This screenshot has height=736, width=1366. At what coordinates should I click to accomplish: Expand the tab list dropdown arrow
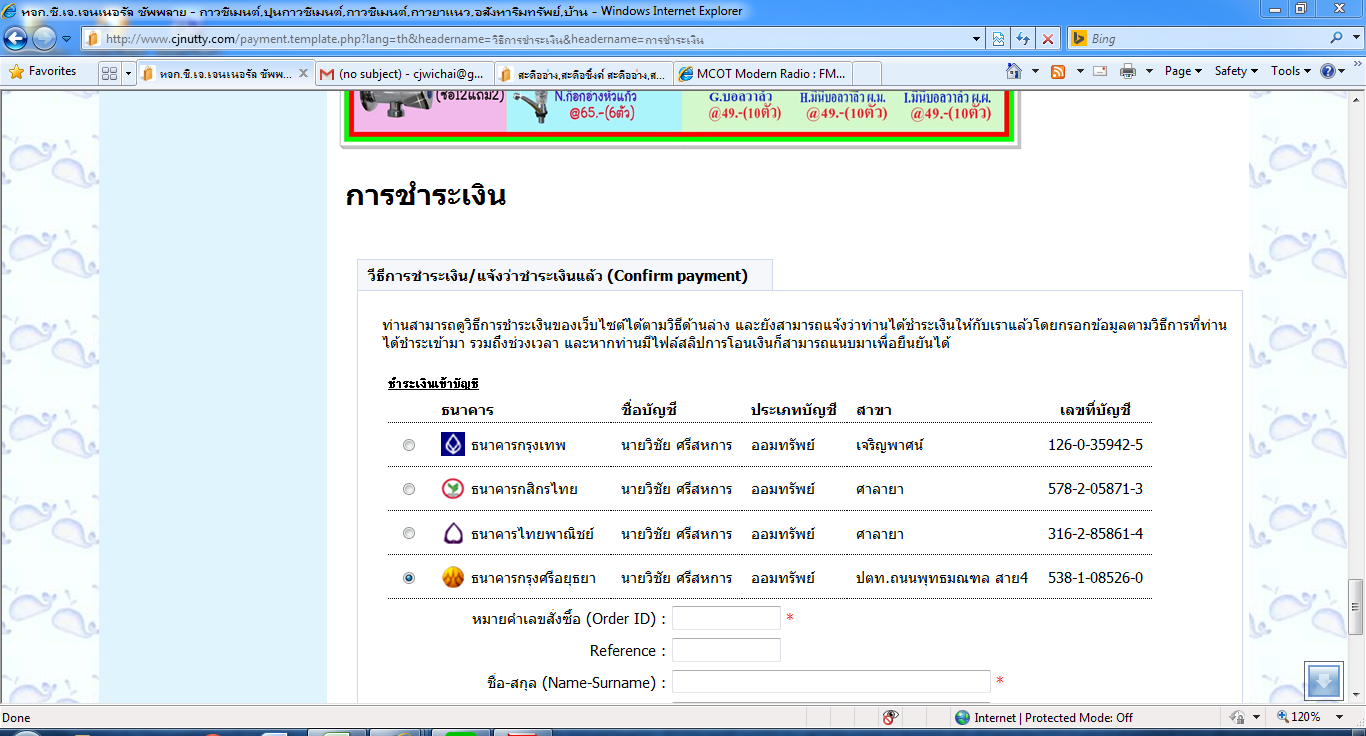coord(128,73)
